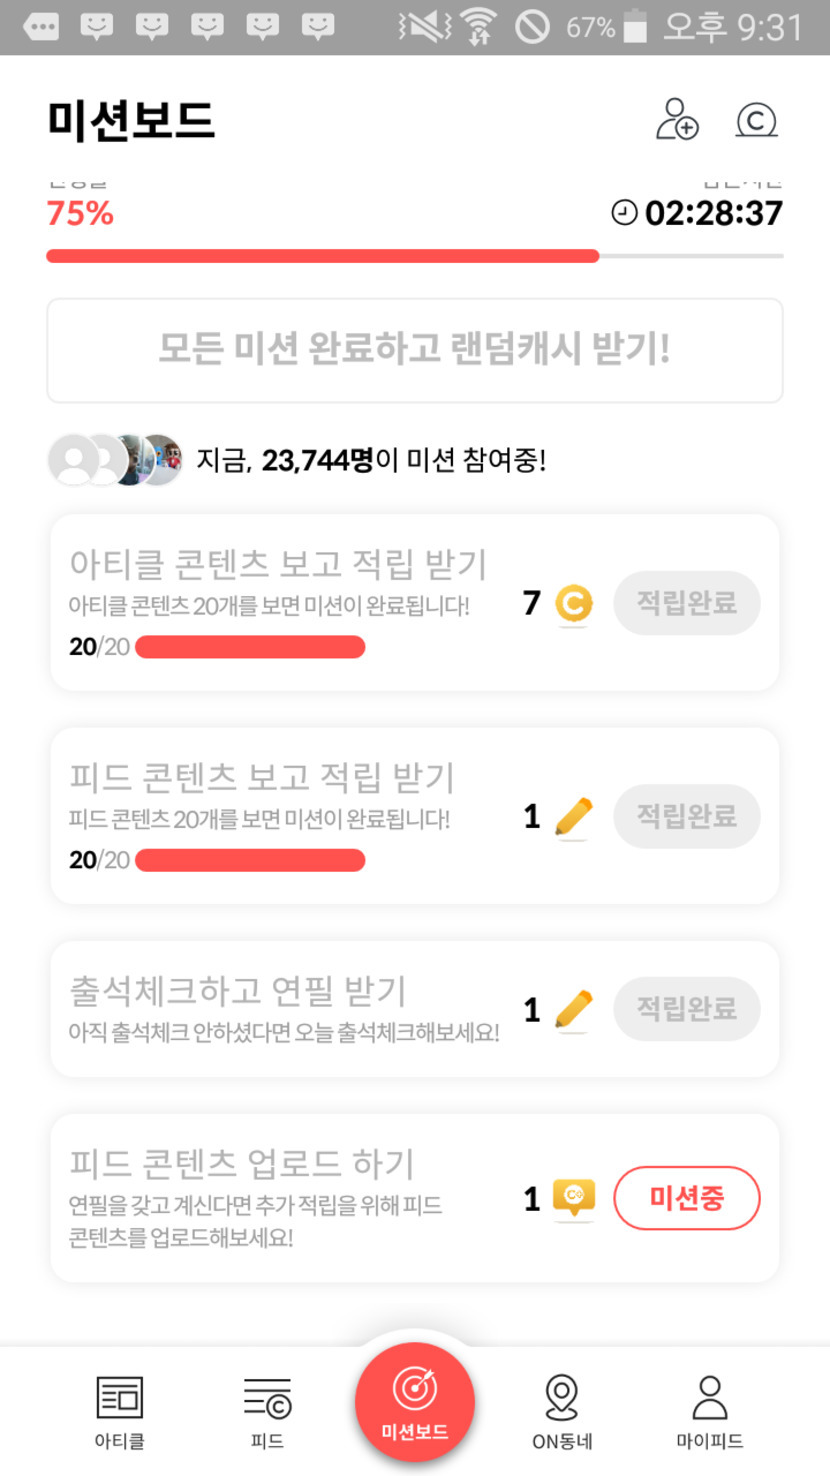Screen dimensions: 830x1476
Task: Click the 75% mission progress bar
Action: tap(414, 256)
